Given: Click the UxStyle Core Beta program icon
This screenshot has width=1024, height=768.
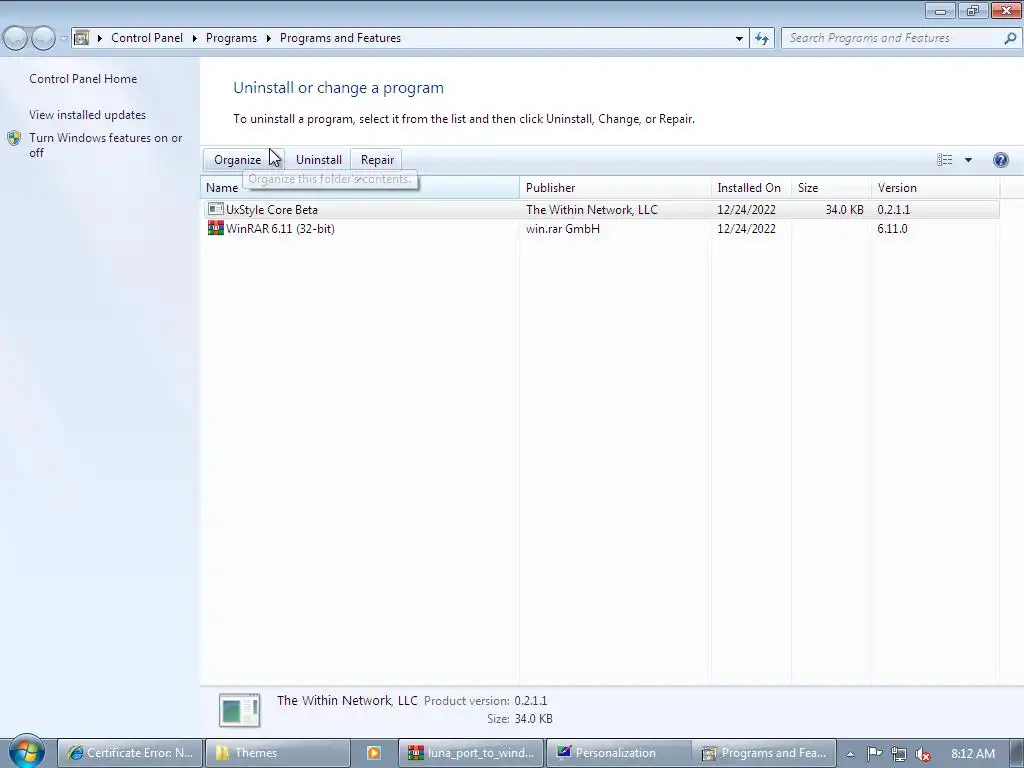Looking at the screenshot, I should click(216, 209).
